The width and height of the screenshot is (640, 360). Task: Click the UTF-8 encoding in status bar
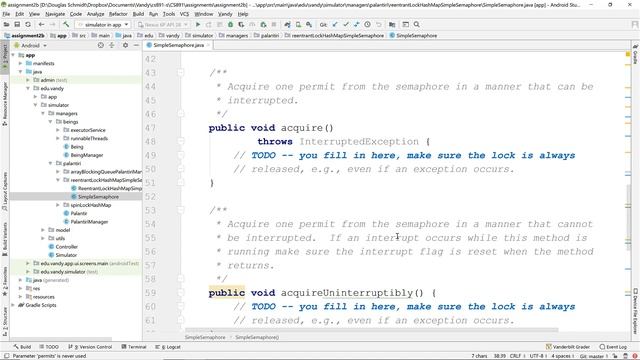pos(536,356)
